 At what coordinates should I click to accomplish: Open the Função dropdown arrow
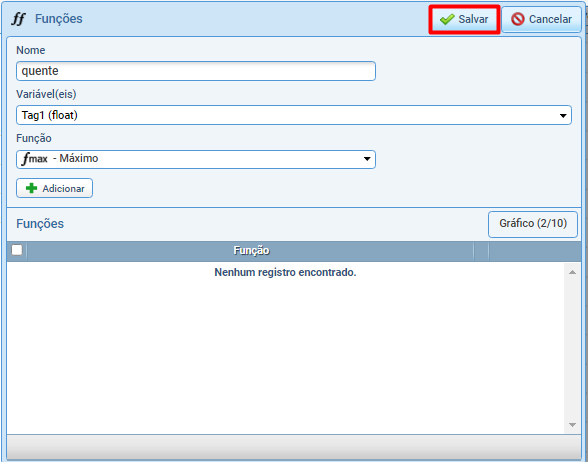pos(367,159)
